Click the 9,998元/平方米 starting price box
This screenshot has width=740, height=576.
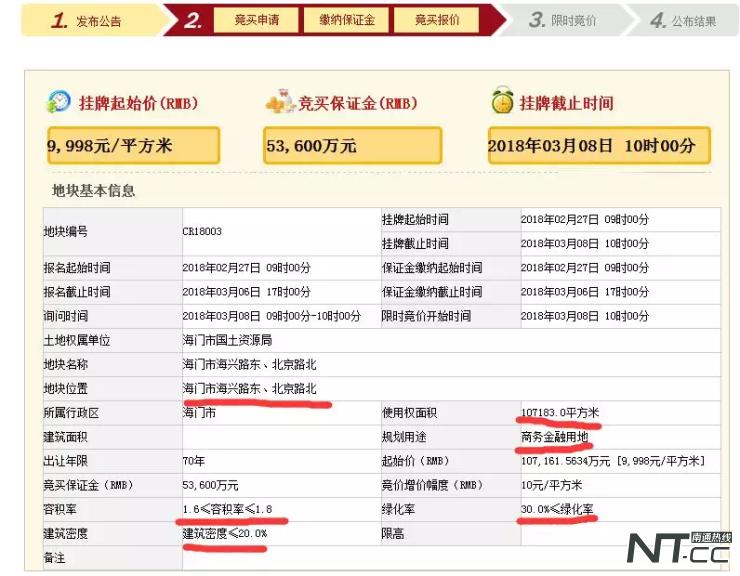coord(134,145)
